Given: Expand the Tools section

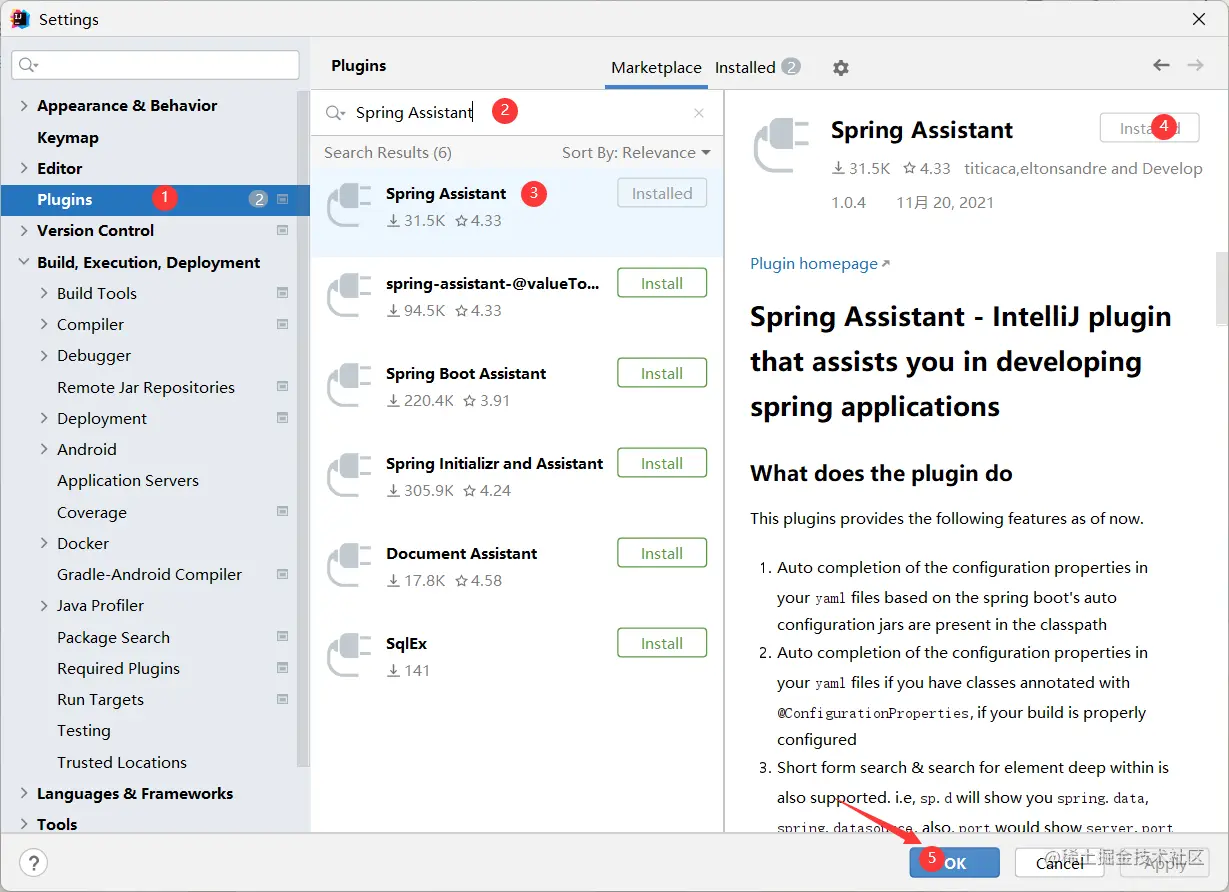Looking at the screenshot, I should click(x=24, y=824).
